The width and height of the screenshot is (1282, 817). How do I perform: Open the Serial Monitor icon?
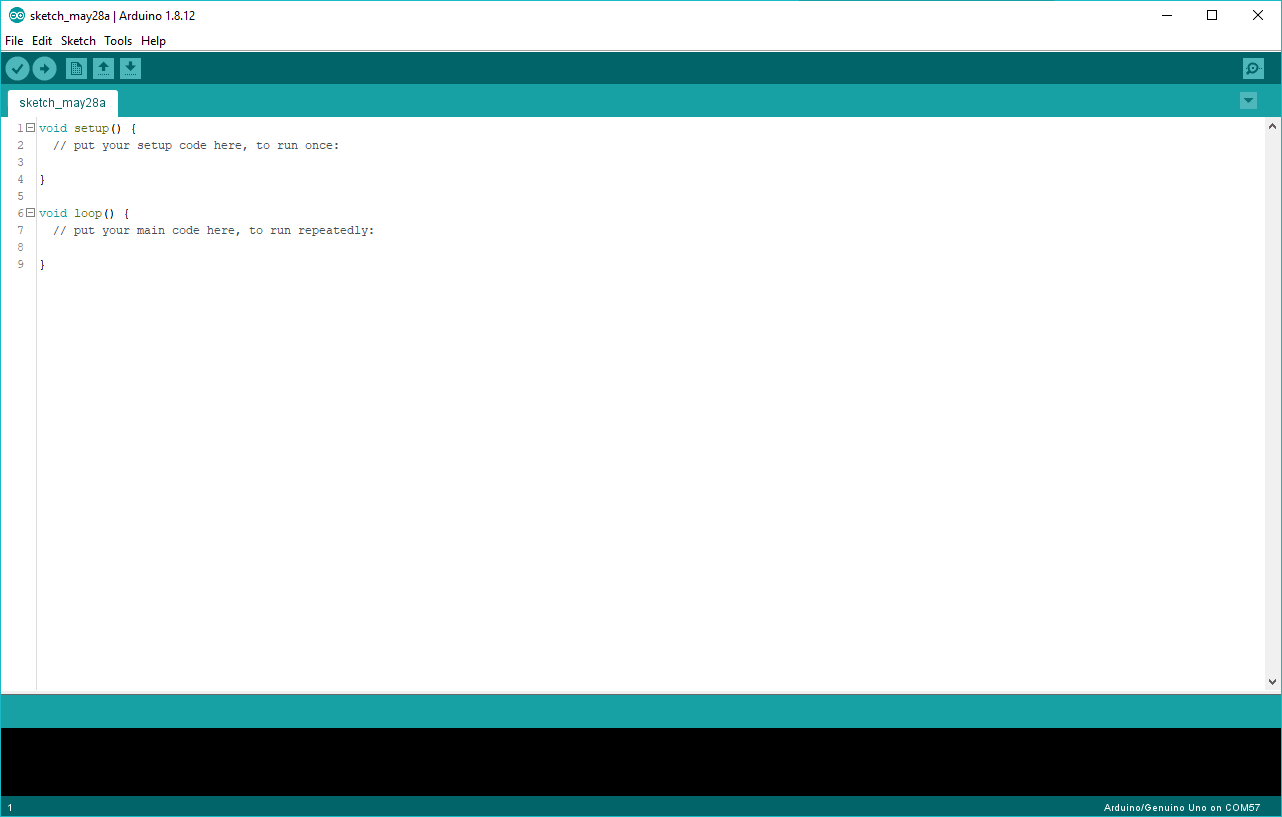click(1252, 68)
